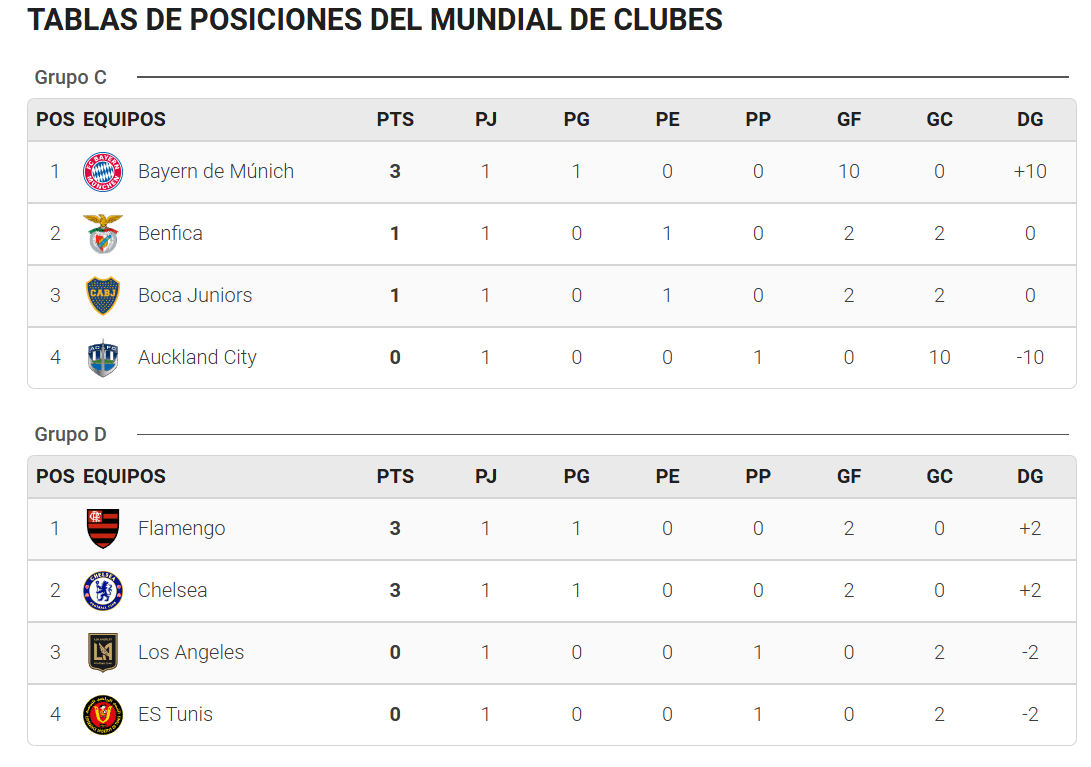Click the ES Tunis round emblem
The height and width of the screenshot is (767, 1091).
point(103,715)
